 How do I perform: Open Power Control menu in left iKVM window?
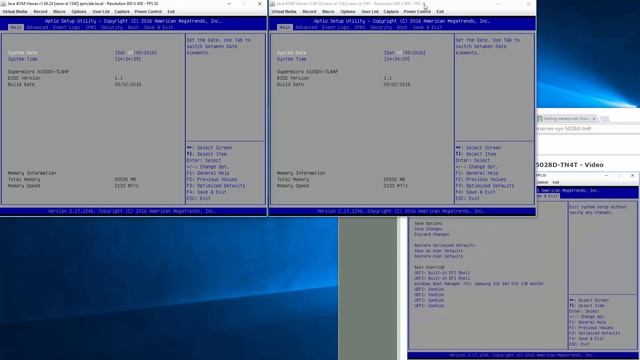[x=148, y=11]
